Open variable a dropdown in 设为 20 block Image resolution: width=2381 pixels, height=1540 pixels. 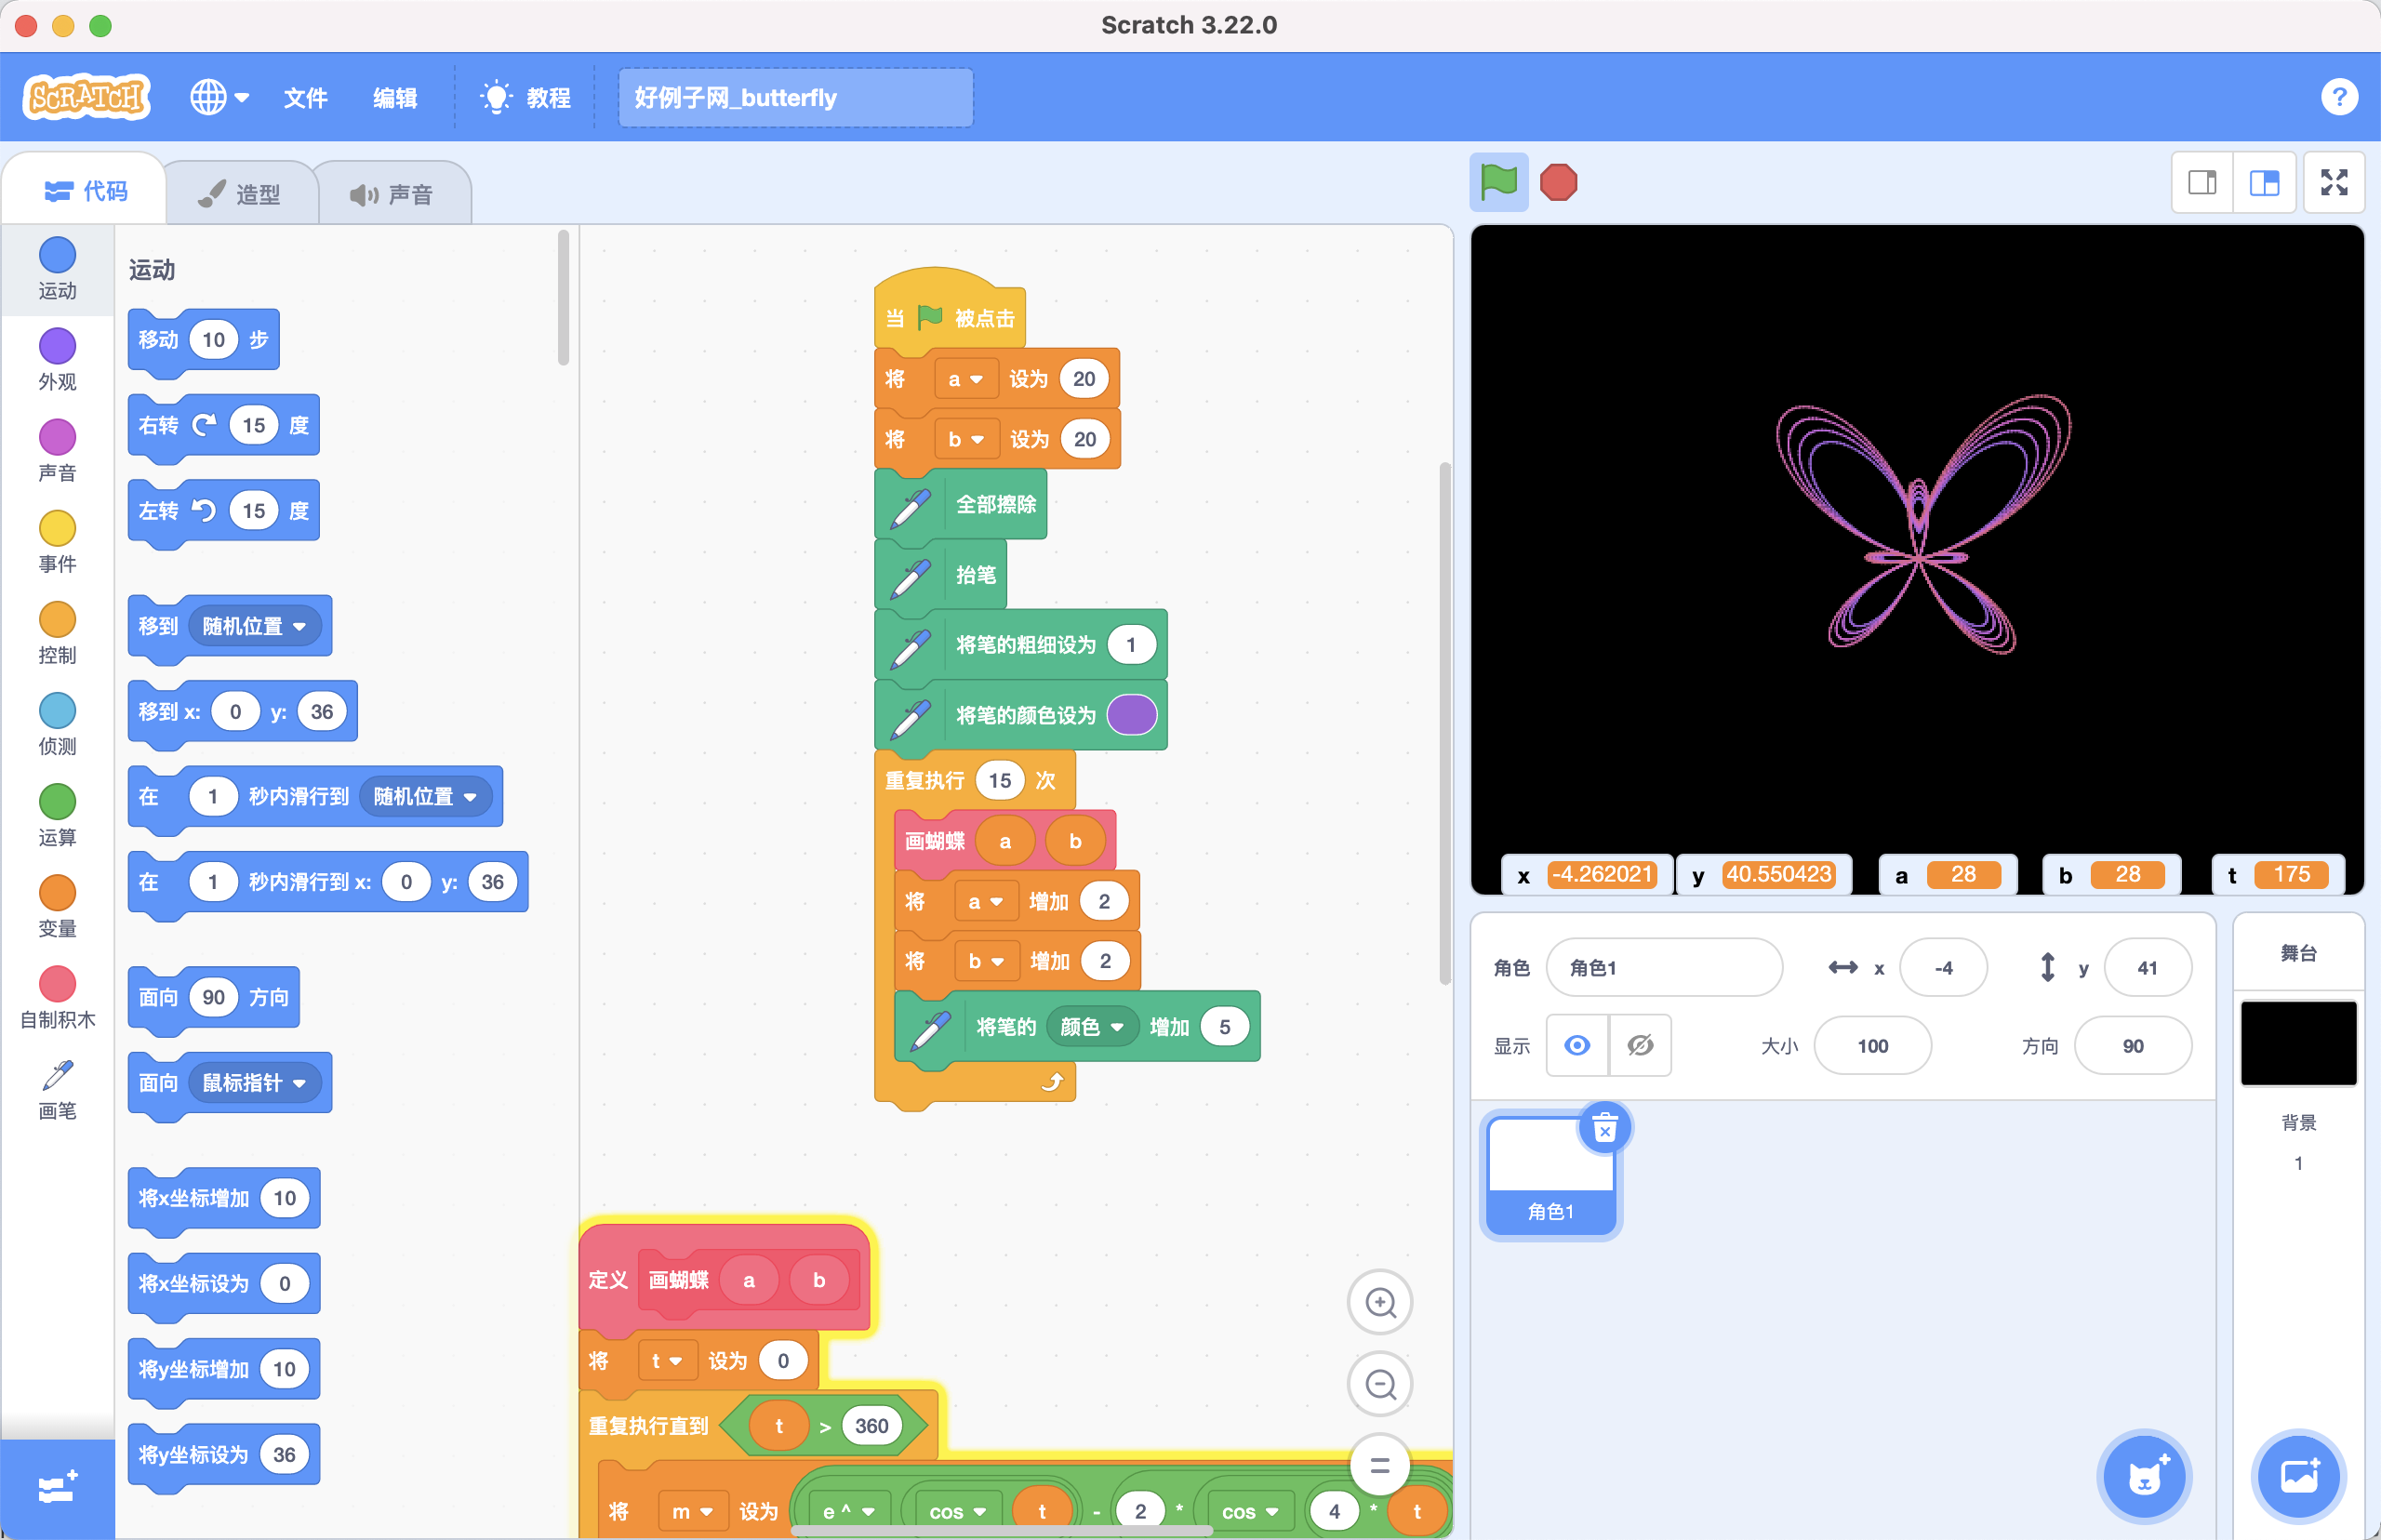[966, 379]
